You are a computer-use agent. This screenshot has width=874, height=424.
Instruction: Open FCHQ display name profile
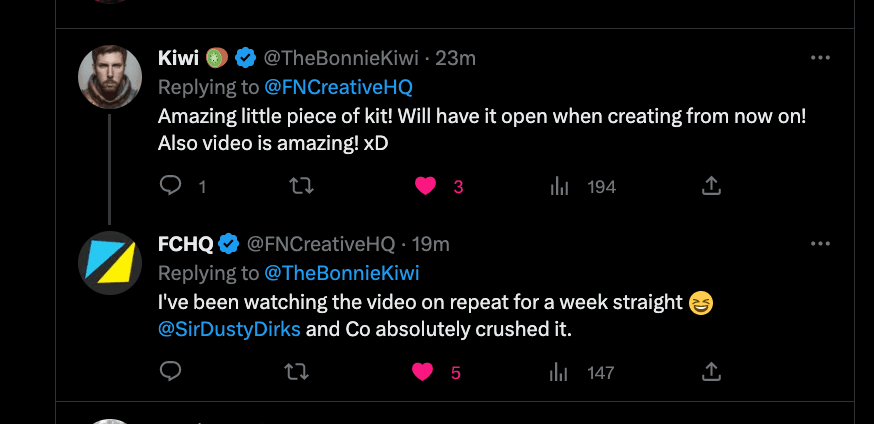tap(186, 244)
